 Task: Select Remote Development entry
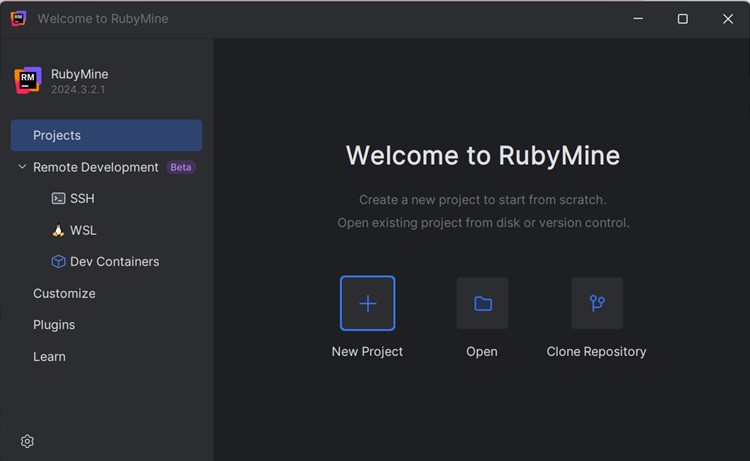[95, 167]
